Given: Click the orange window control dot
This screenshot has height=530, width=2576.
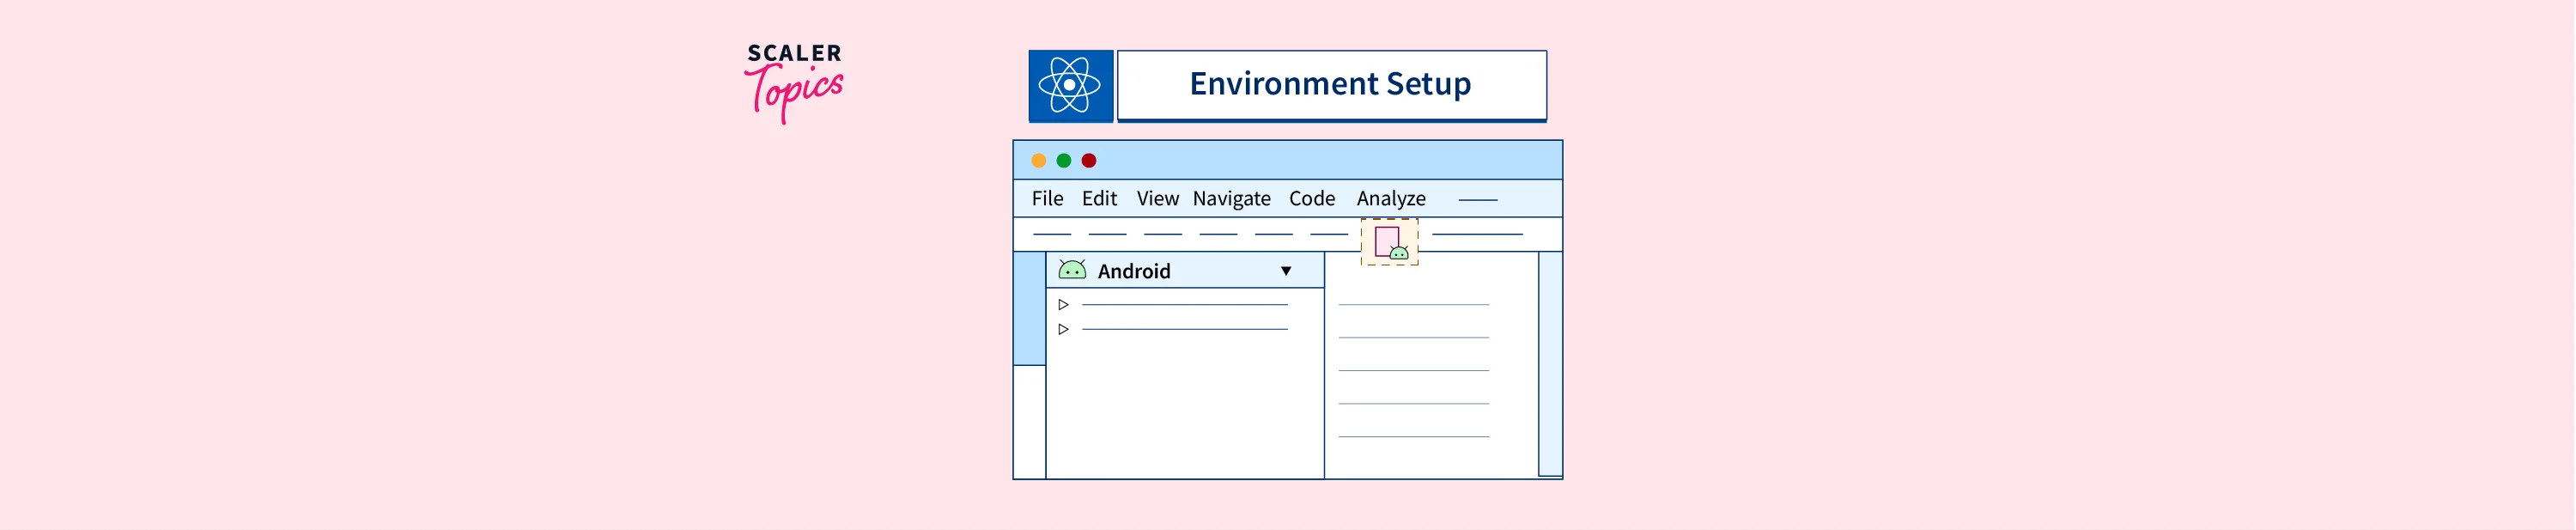Looking at the screenshot, I should point(1039,161).
